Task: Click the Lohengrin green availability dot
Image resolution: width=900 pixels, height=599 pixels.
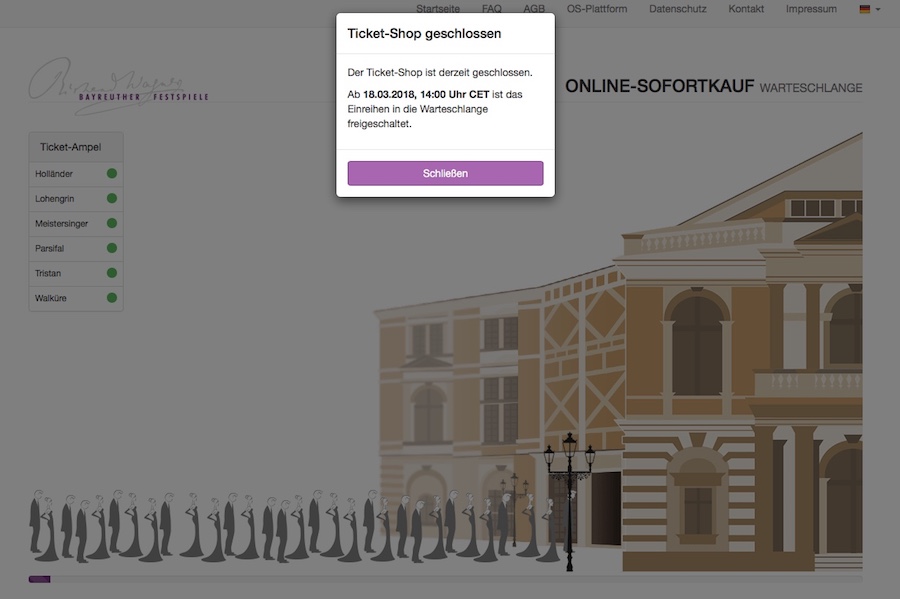Action: coord(112,199)
